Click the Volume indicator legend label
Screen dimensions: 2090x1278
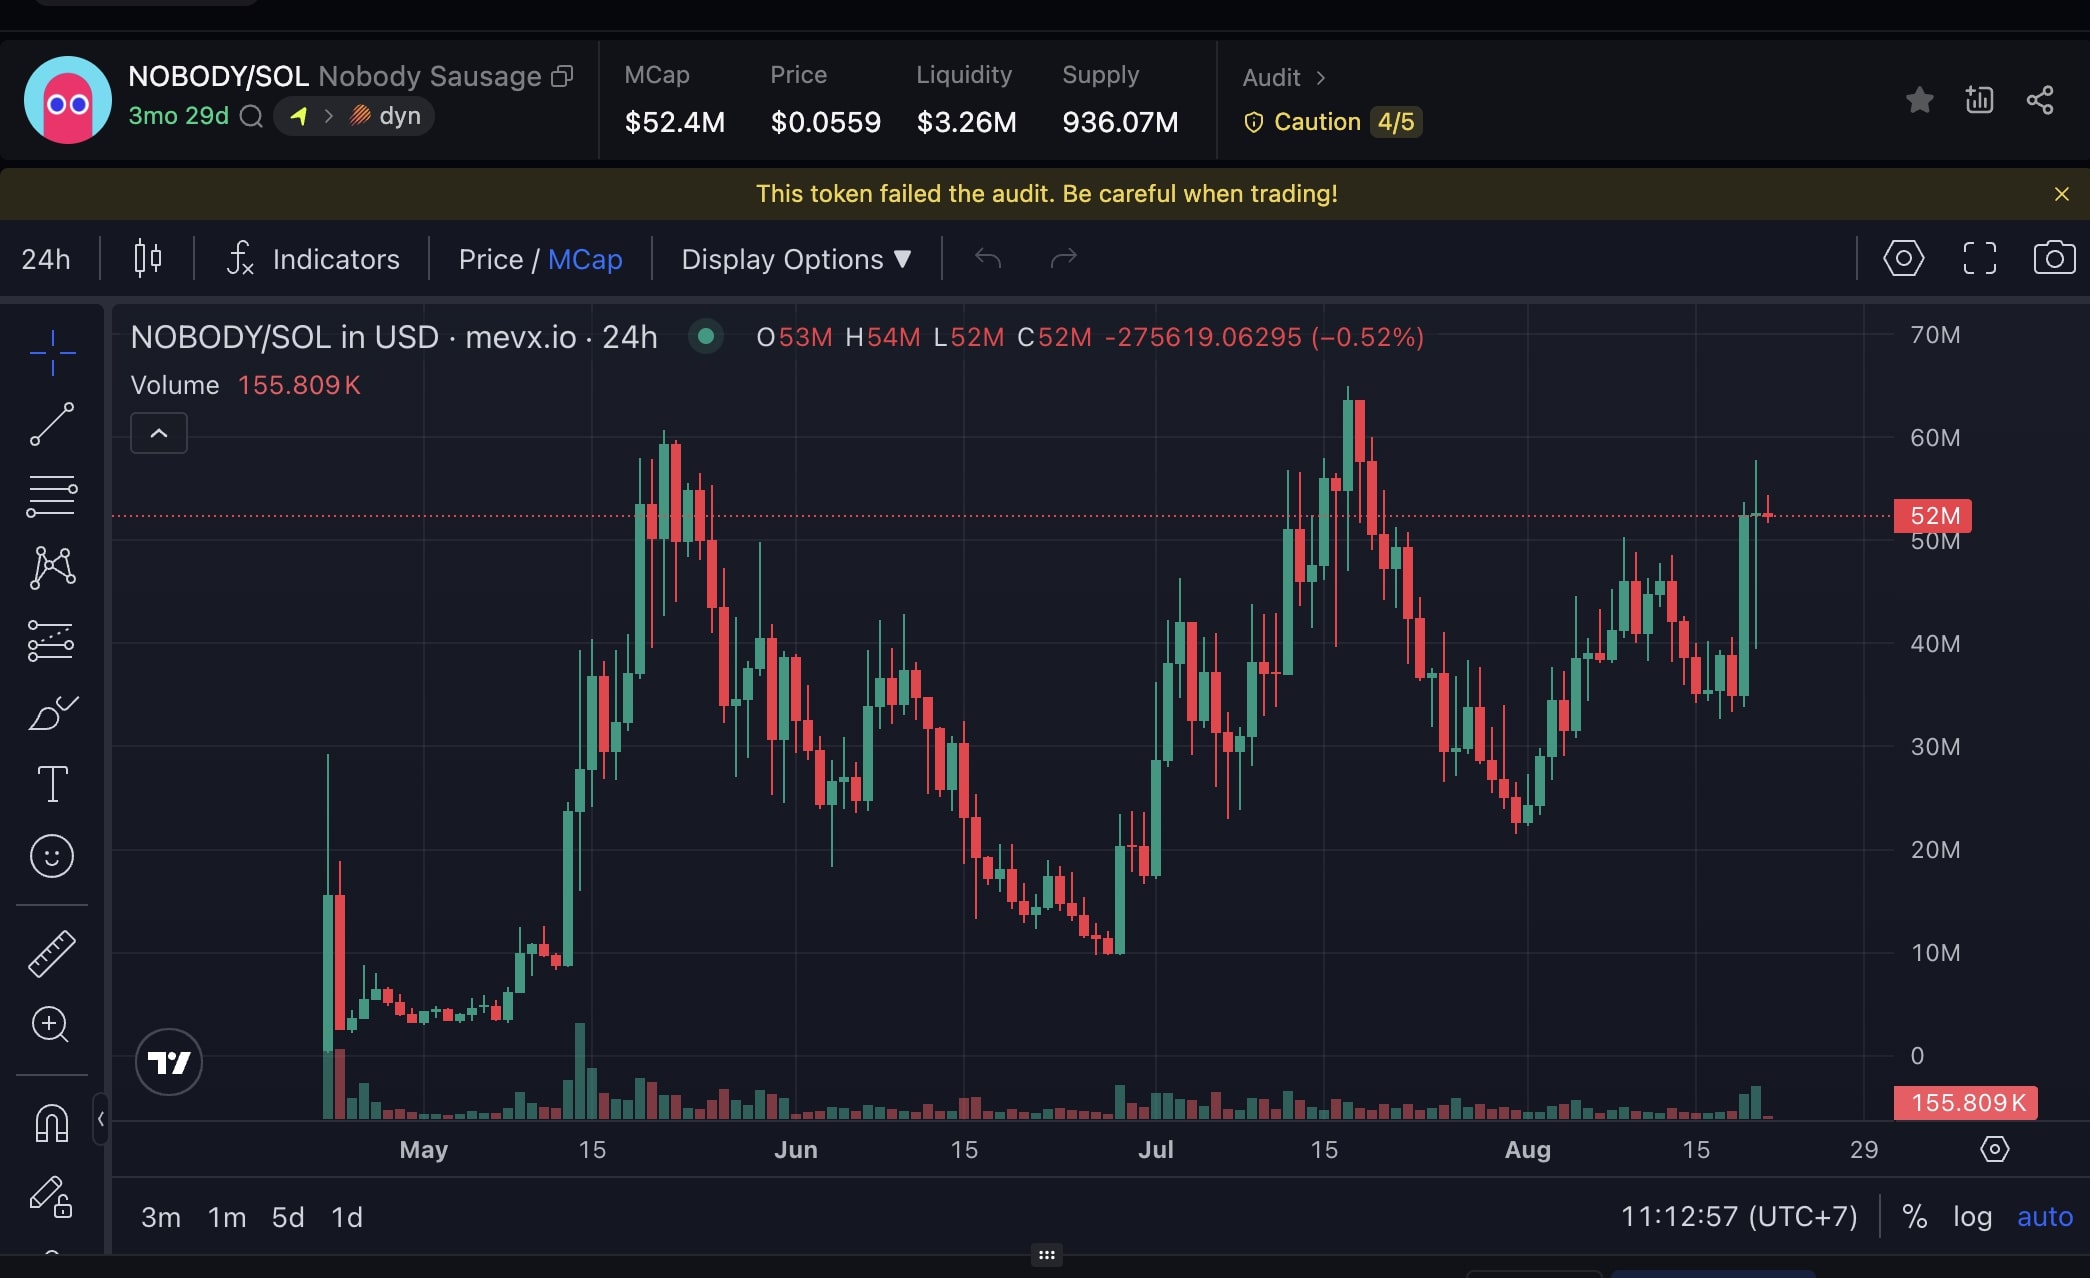175,385
